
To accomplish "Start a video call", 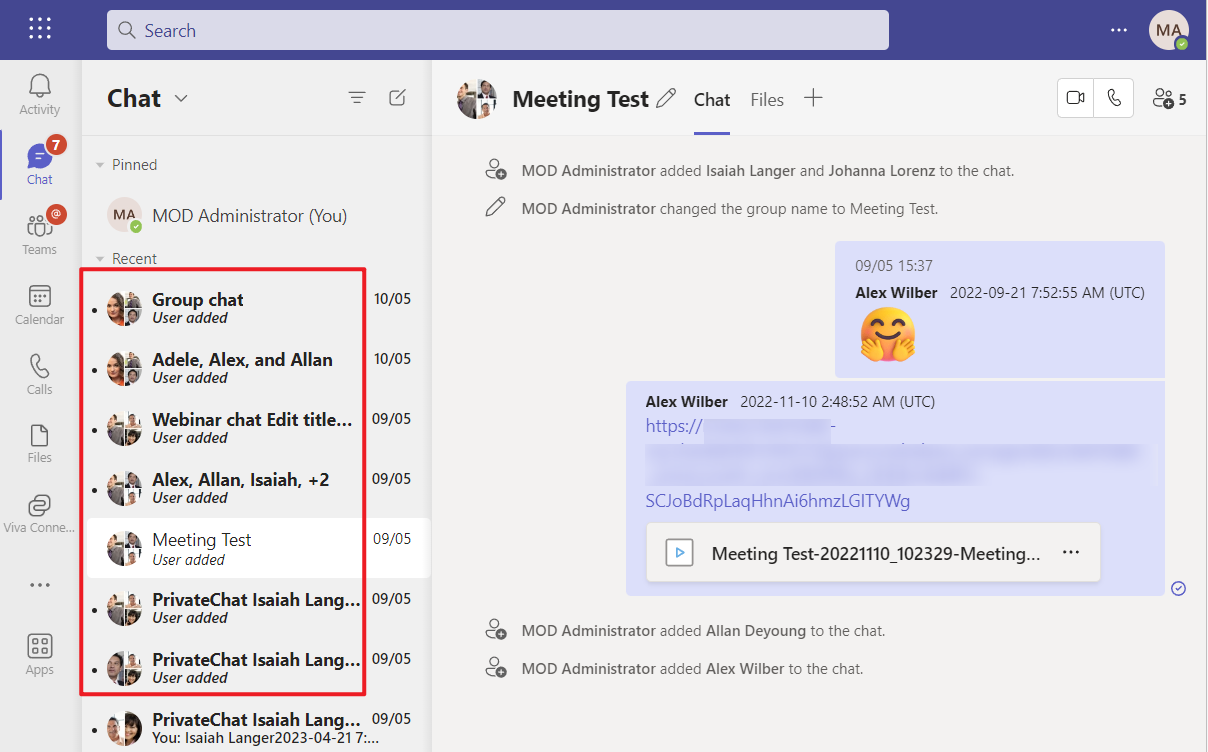I will (x=1076, y=98).
